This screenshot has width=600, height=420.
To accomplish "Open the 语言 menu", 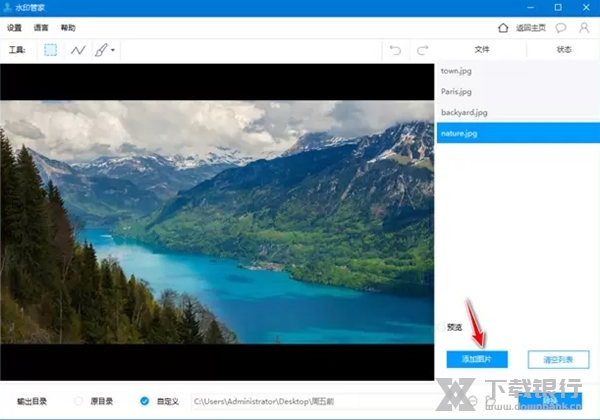I will coord(40,27).
